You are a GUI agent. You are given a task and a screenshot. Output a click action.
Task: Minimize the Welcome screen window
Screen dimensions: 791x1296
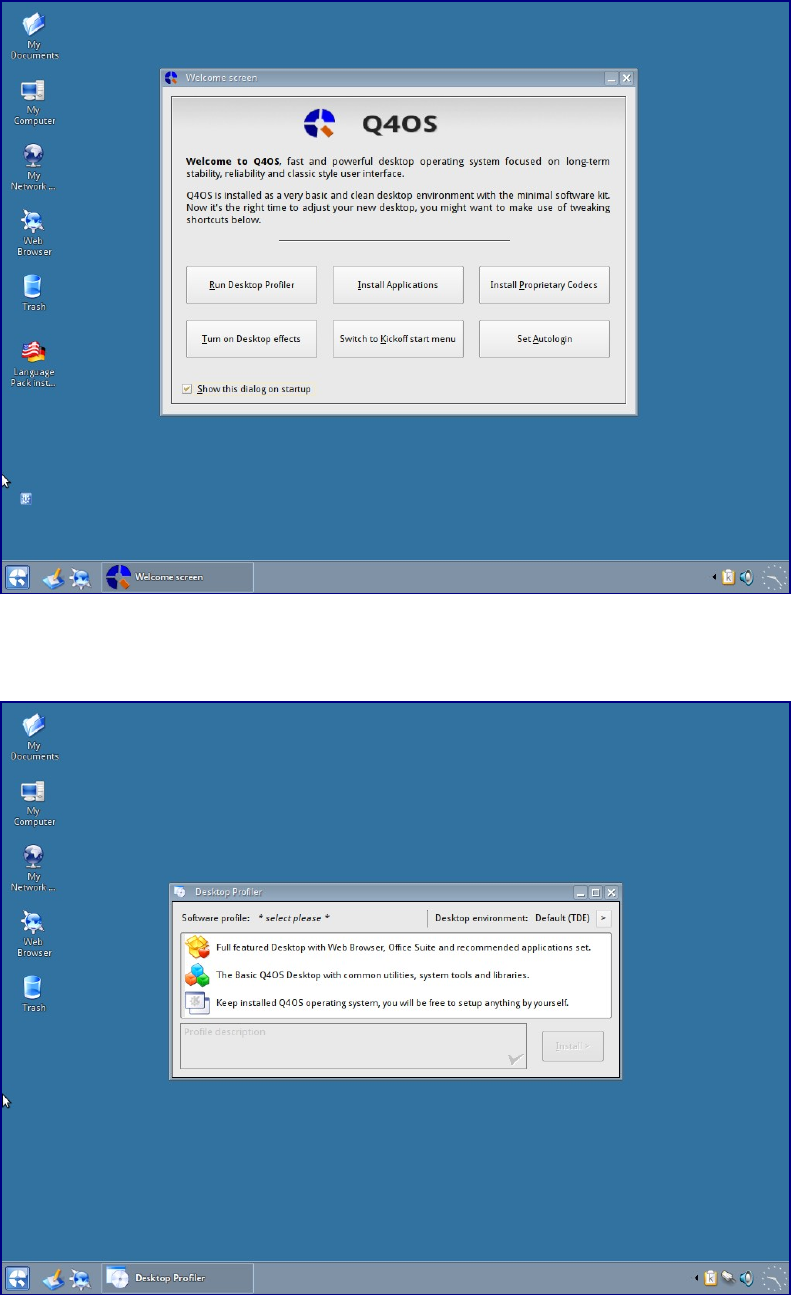611,77
